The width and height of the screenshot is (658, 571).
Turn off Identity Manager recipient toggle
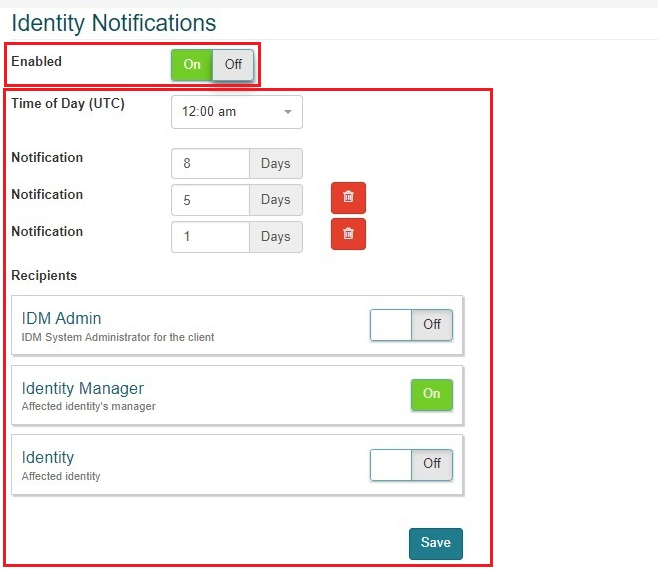click(x=431, y=394)
